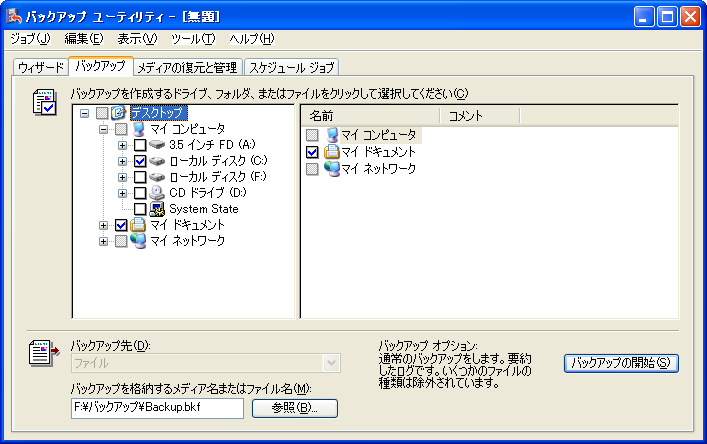Click the backup selection checklist icon

pos(44,102)
